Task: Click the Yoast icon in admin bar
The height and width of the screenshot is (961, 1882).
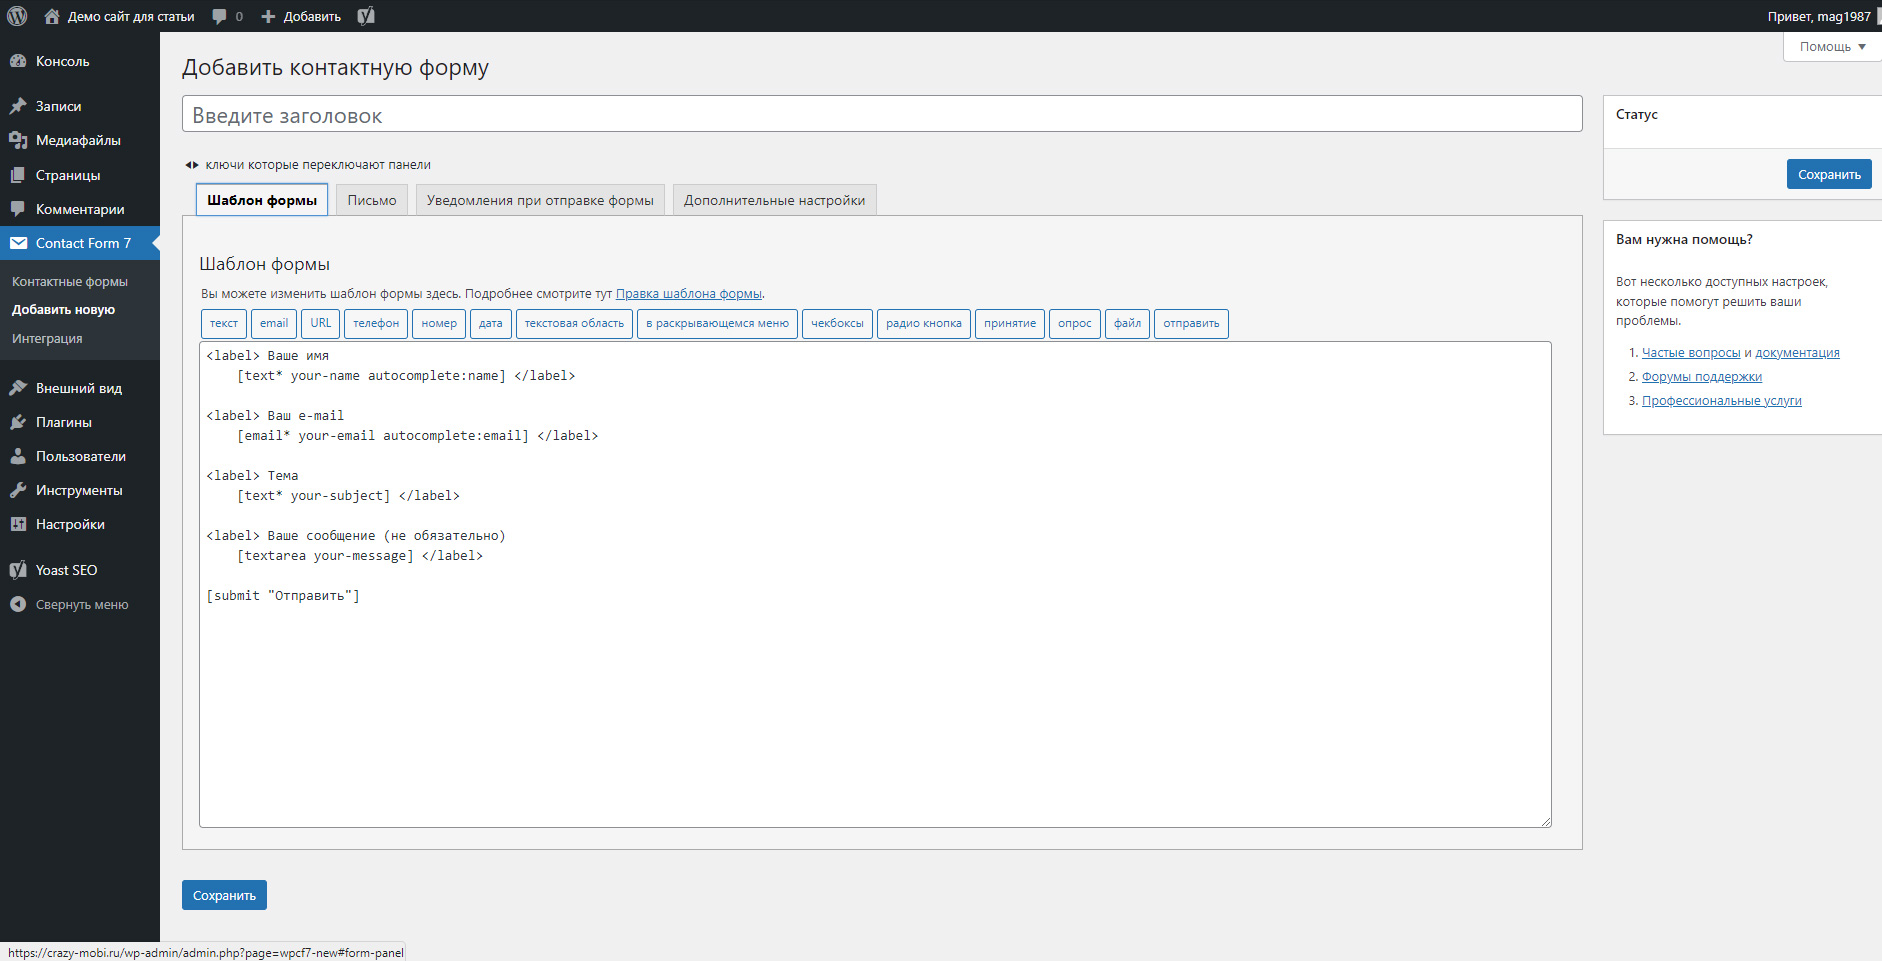Action: tap(366, 16)
